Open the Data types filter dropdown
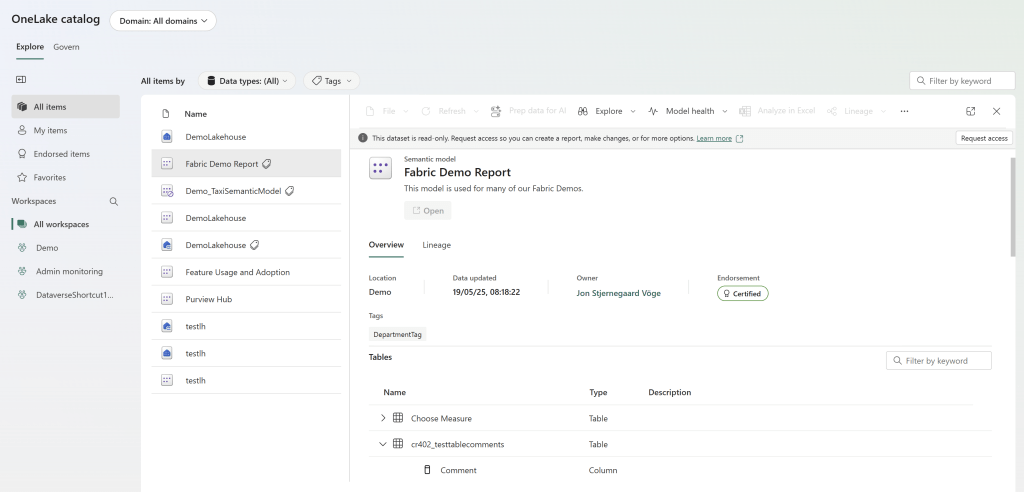The height and width of the screenshot is (492, 1024). click(x=248, y=81)
